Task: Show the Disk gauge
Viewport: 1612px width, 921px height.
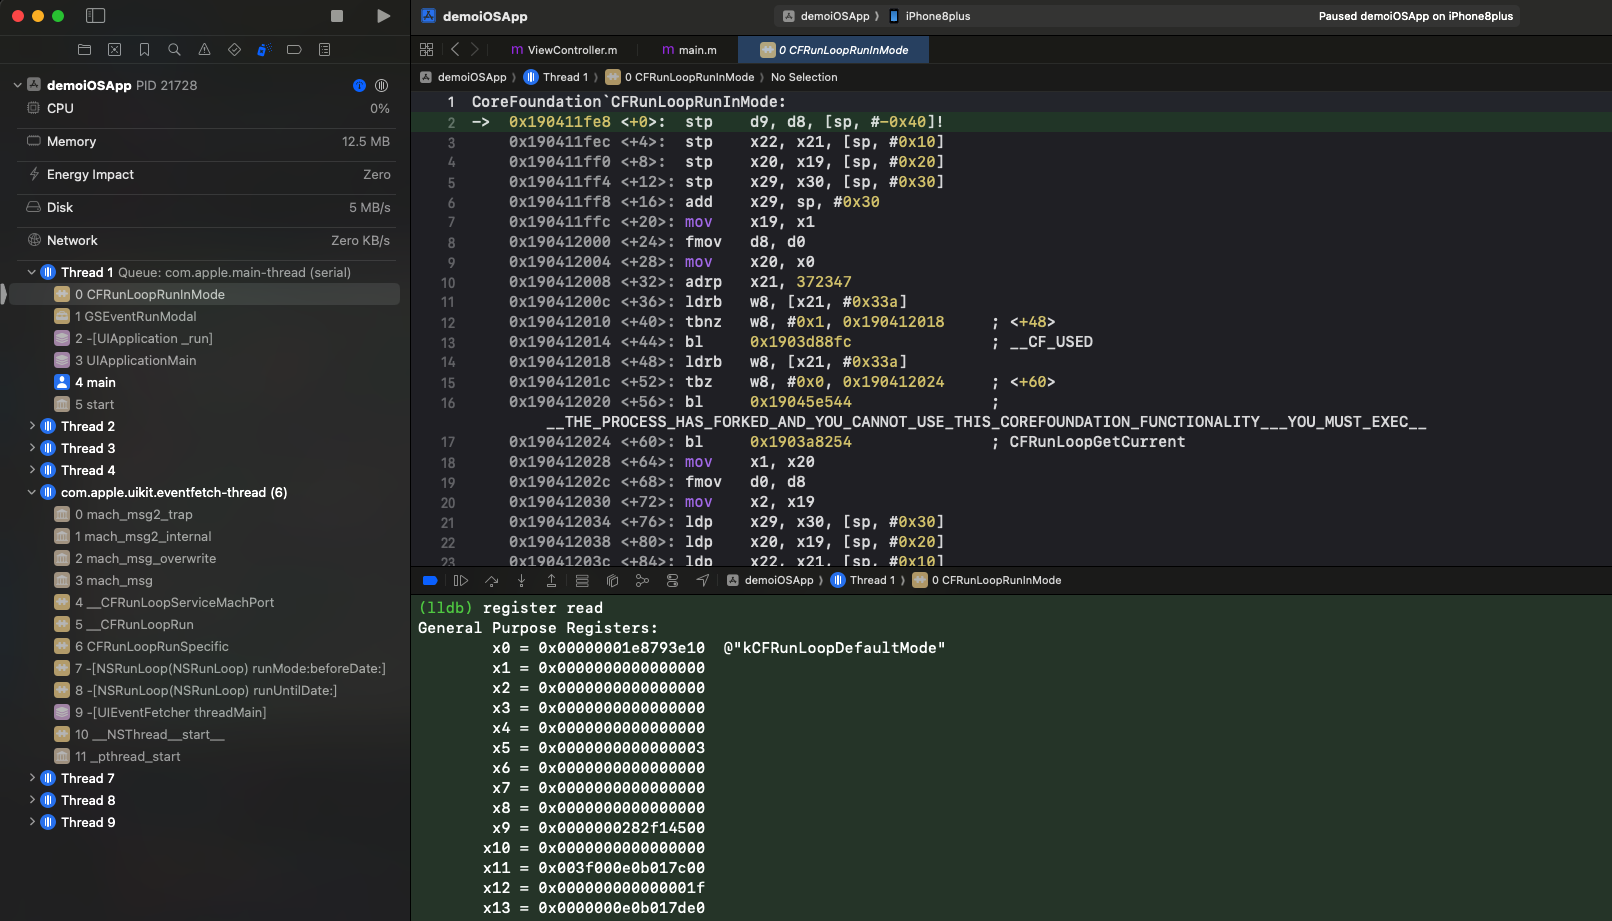Action: pyautogui.click(x=208, y=207)
